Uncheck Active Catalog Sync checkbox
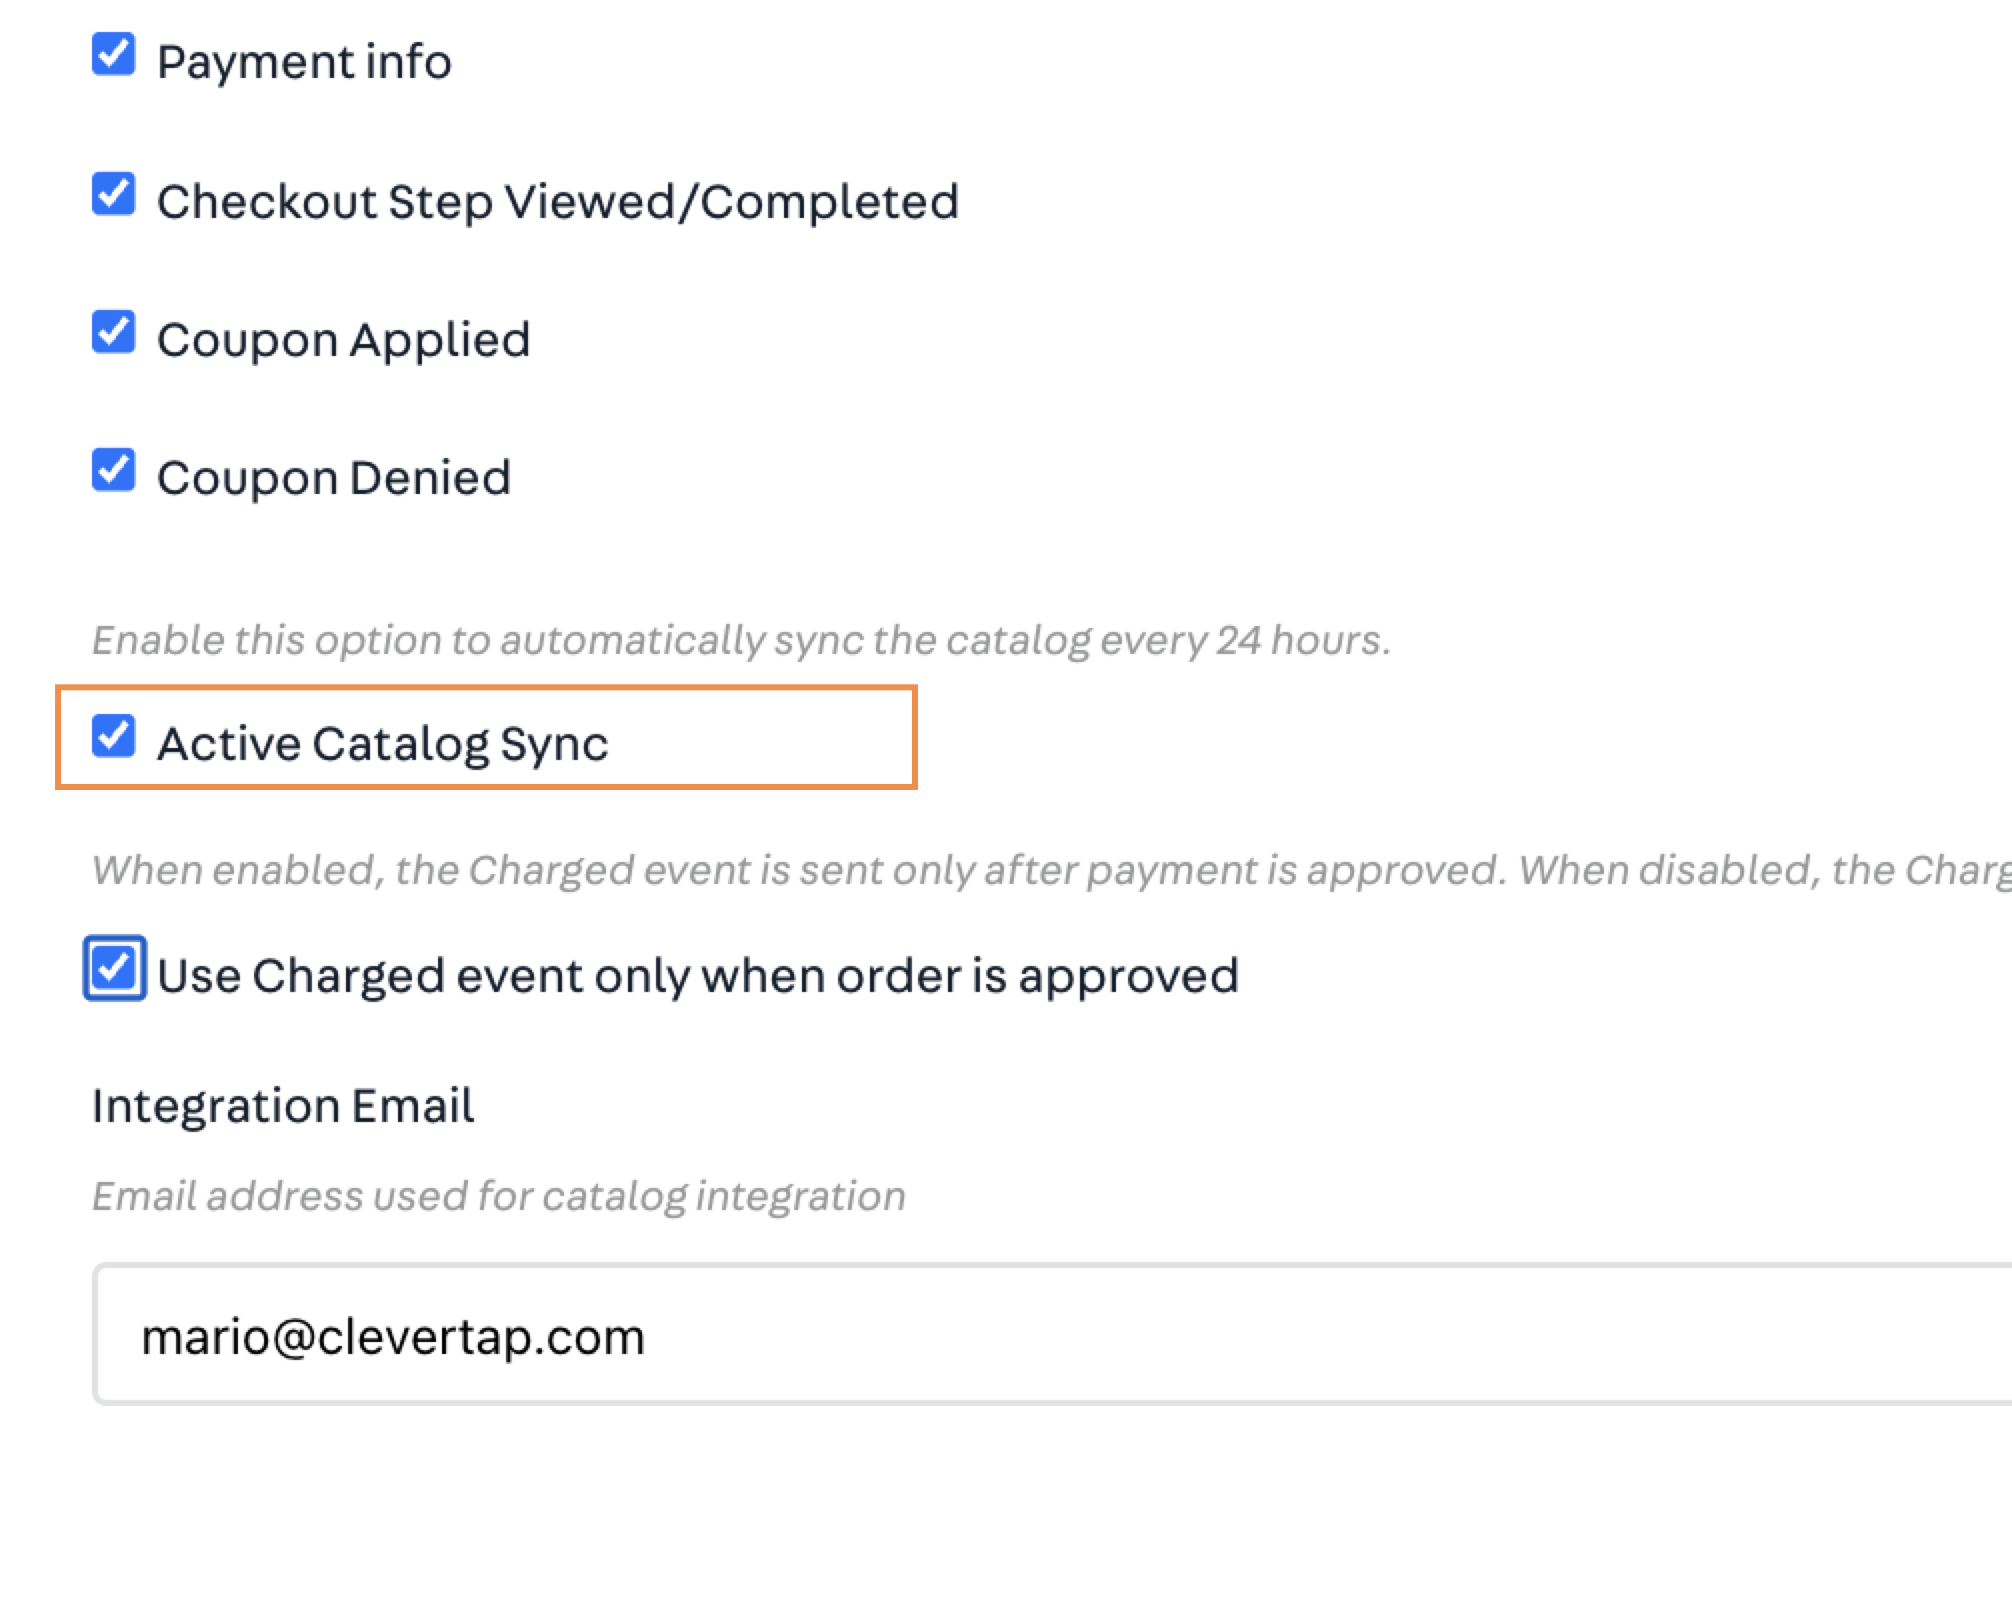This screenshot has width=2012, height=1610. pos(113,736)
